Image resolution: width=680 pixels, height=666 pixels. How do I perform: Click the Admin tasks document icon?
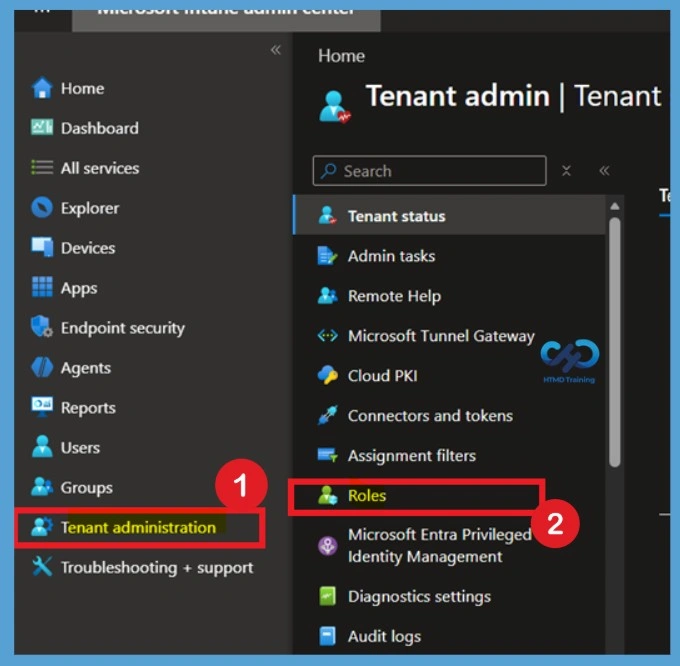pos(327,255)
